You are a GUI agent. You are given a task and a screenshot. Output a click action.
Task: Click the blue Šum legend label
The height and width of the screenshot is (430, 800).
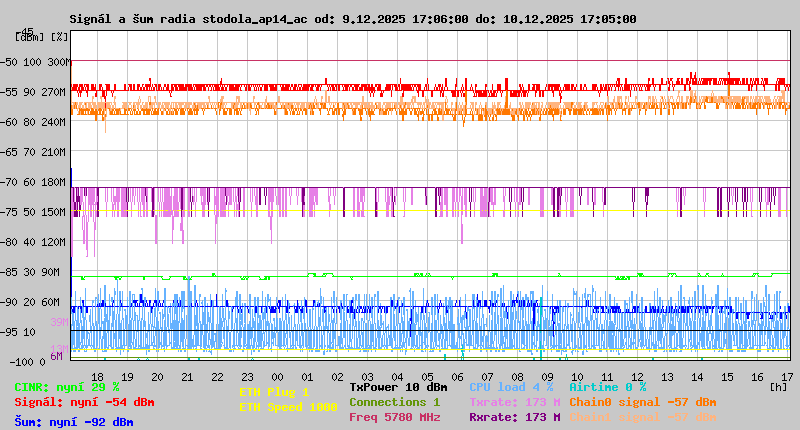[x=74, y=422]
